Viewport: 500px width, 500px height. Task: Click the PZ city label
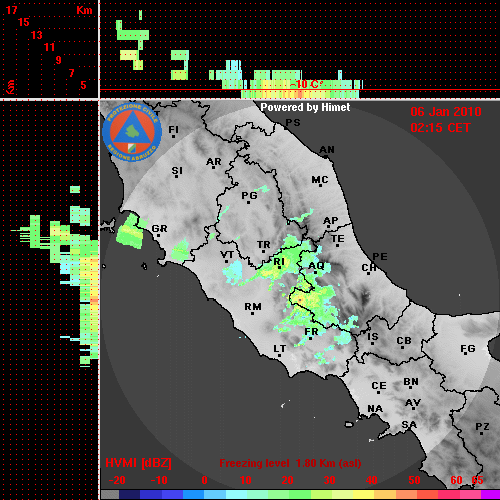(x=482, y=426)
